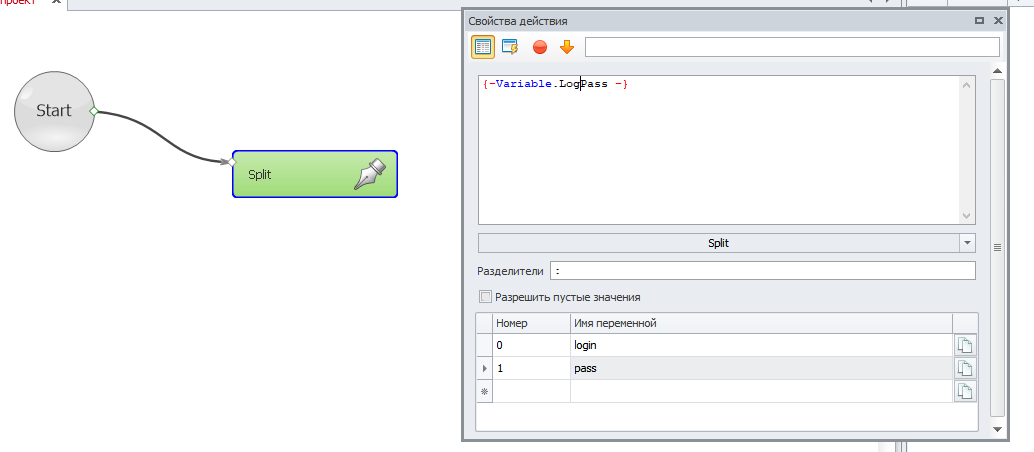Close the проект tab
1034x452 pixels.
(56, 2)
